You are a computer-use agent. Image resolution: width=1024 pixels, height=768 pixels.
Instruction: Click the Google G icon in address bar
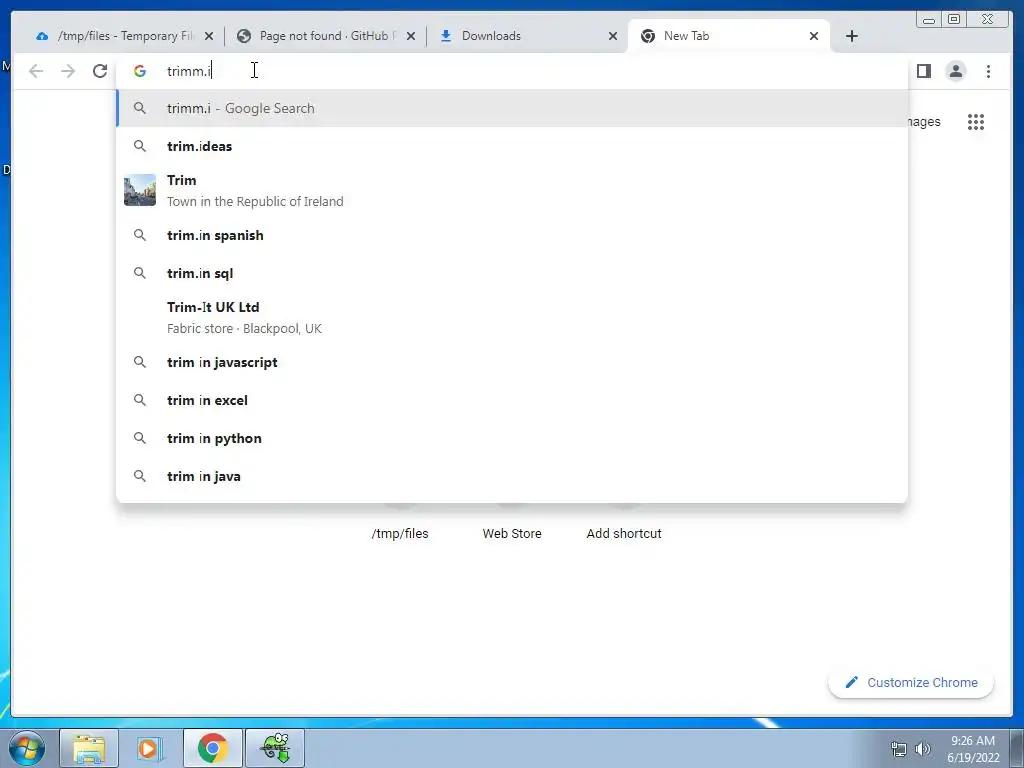pos(140,71)
